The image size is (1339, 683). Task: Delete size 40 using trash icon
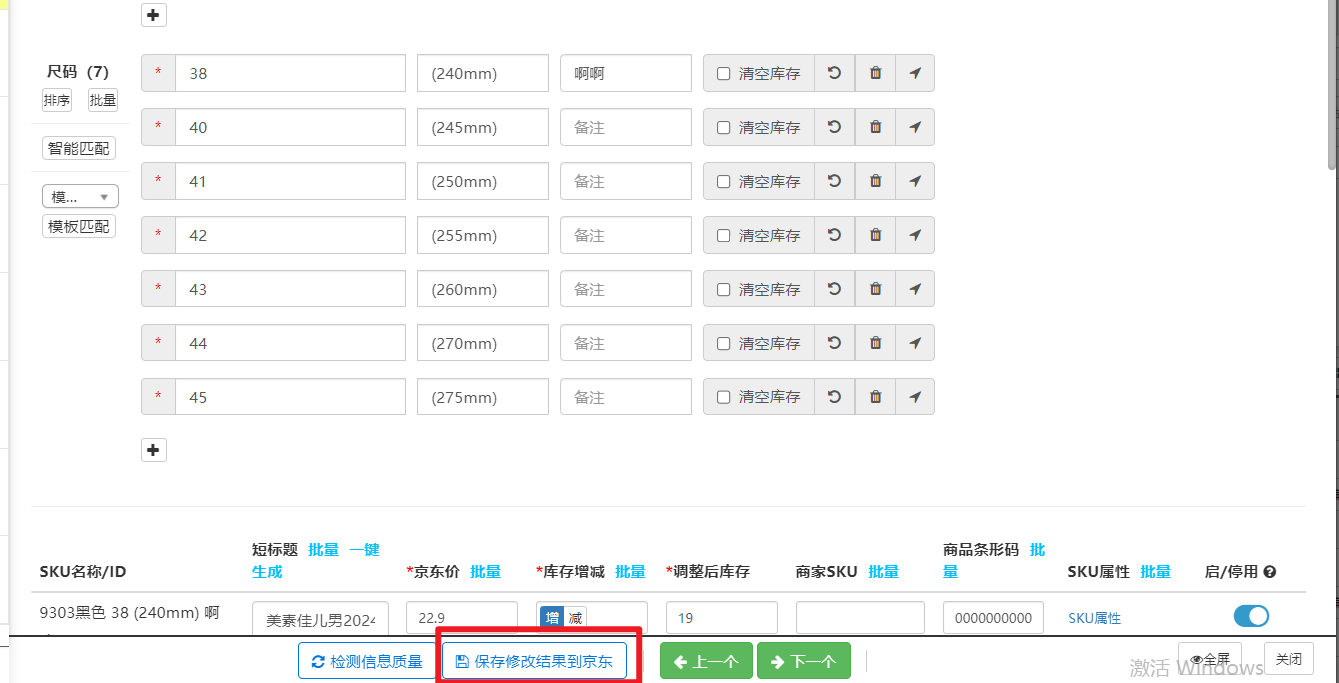(x=875, y=127)
